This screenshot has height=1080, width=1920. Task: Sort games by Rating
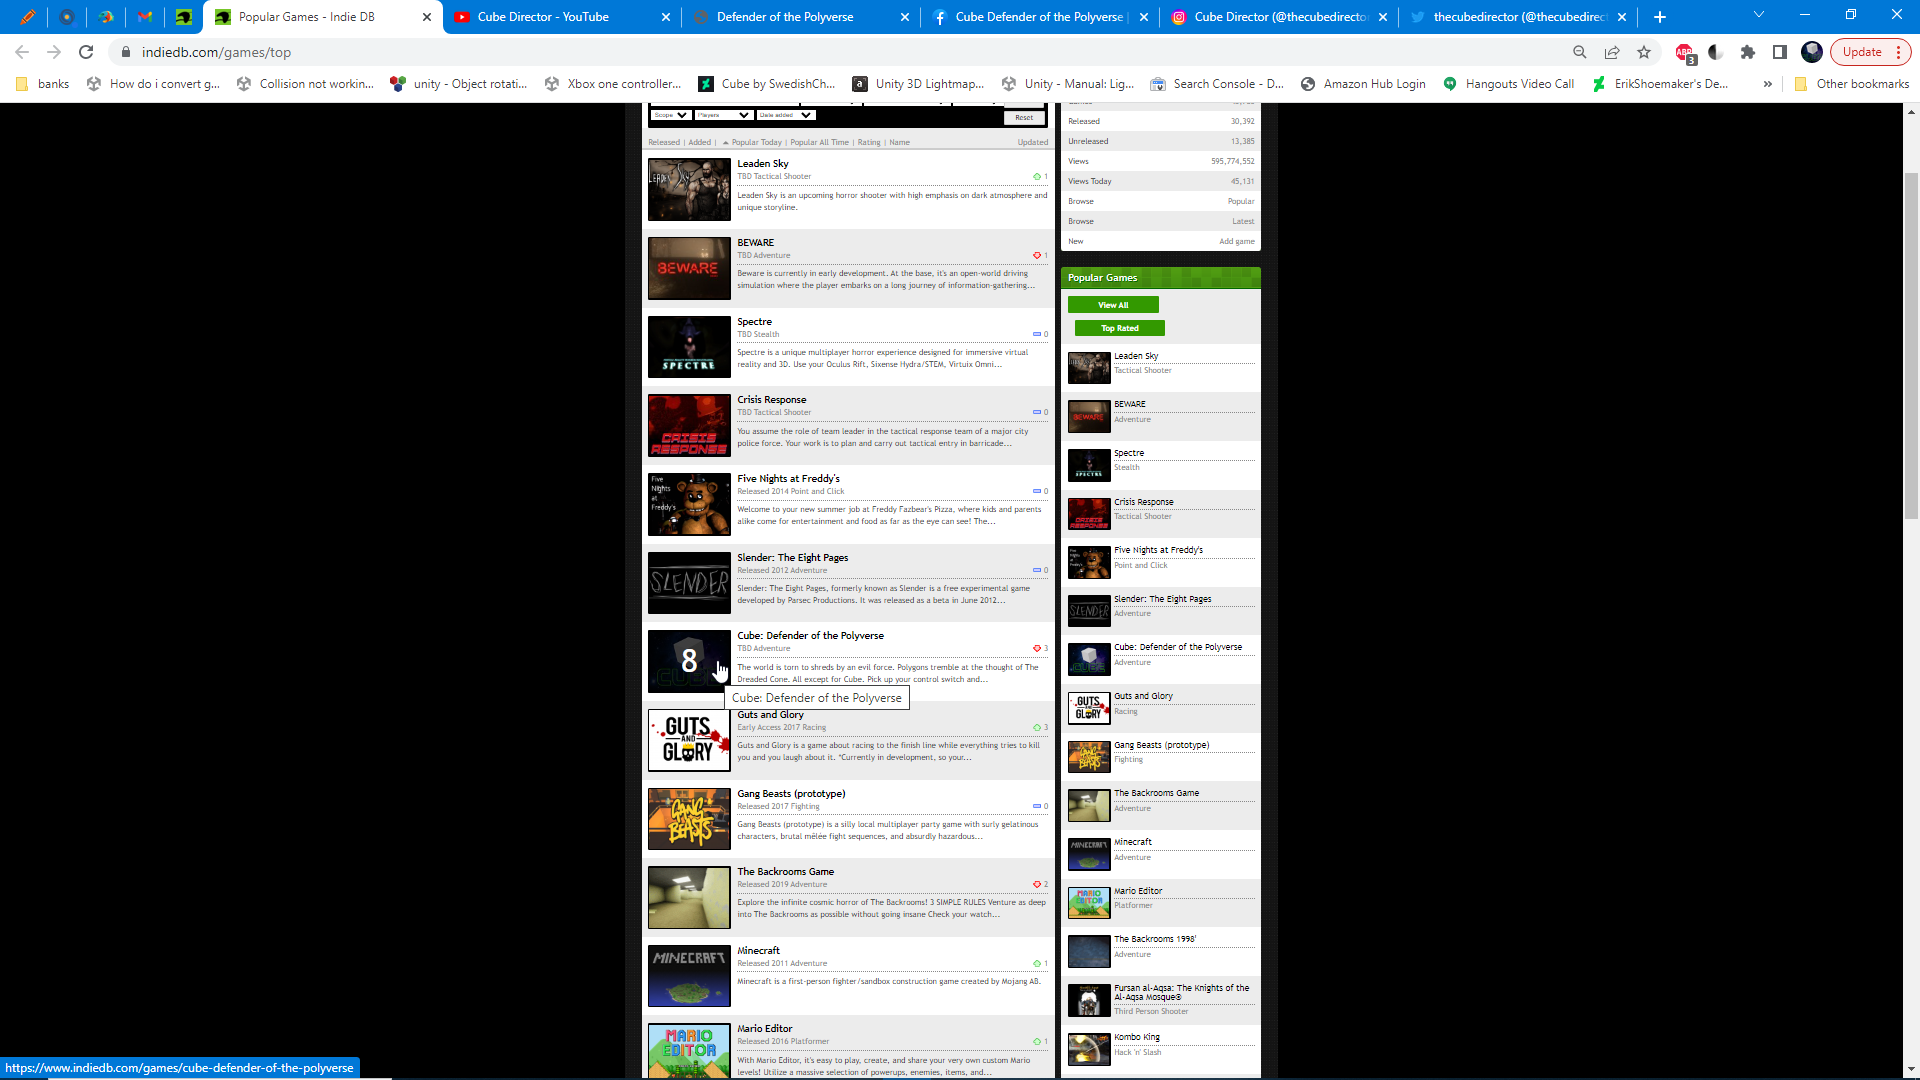point(869,142)
